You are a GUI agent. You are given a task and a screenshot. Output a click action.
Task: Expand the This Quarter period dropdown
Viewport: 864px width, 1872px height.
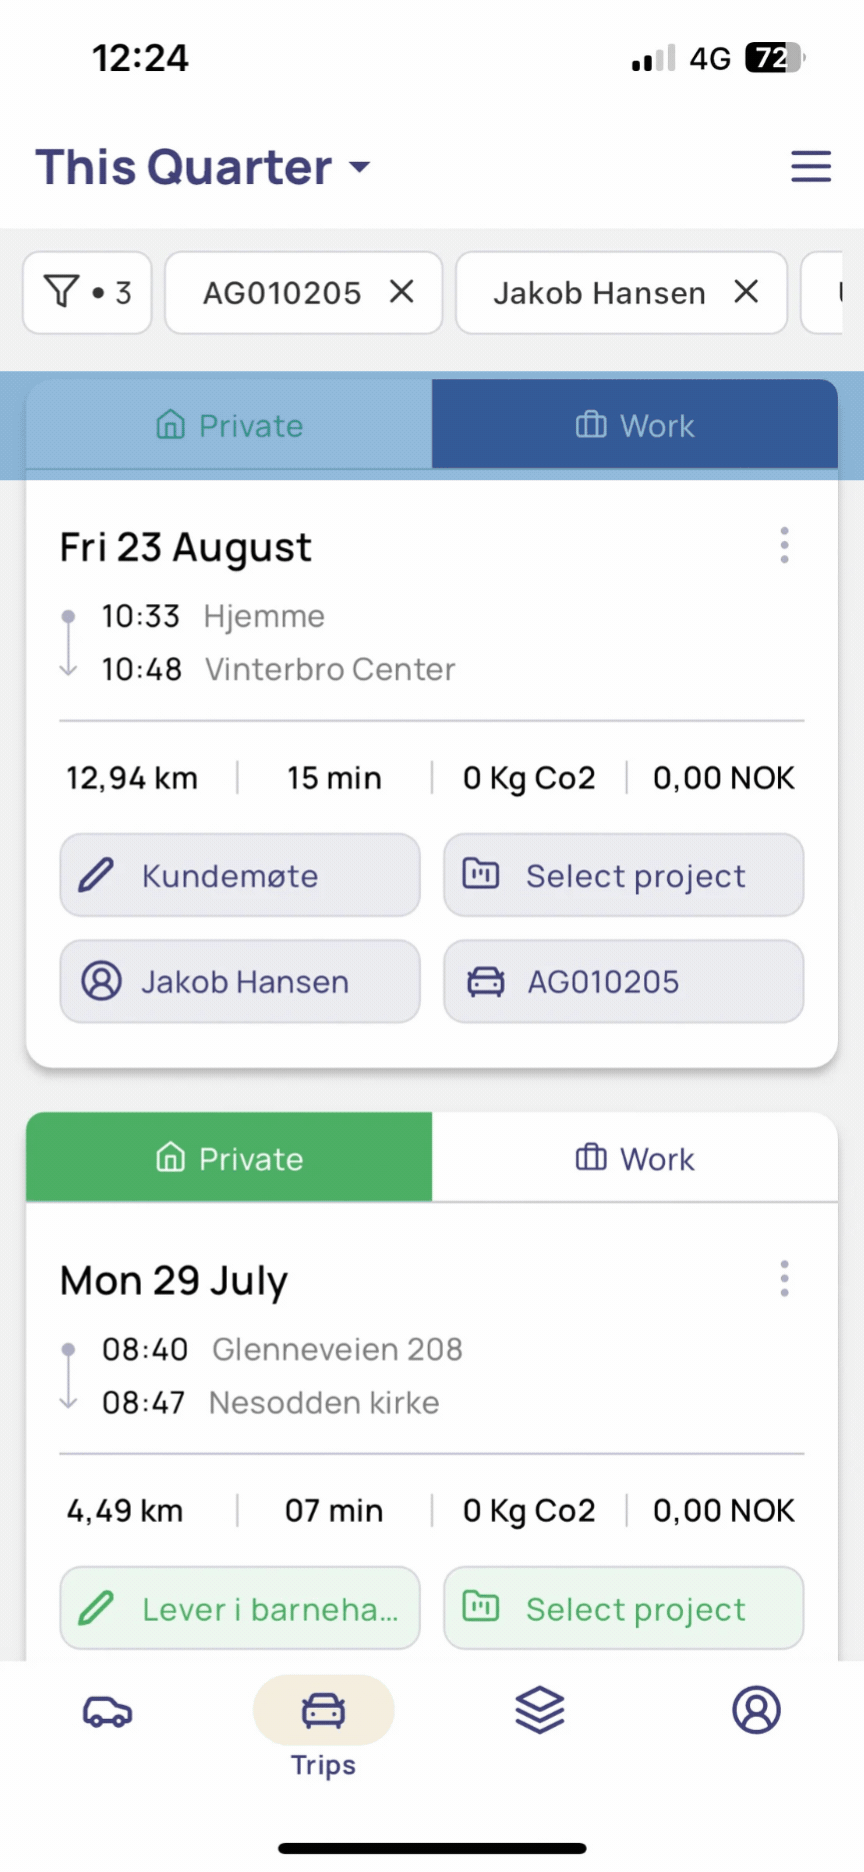click(x=203, y=167)
